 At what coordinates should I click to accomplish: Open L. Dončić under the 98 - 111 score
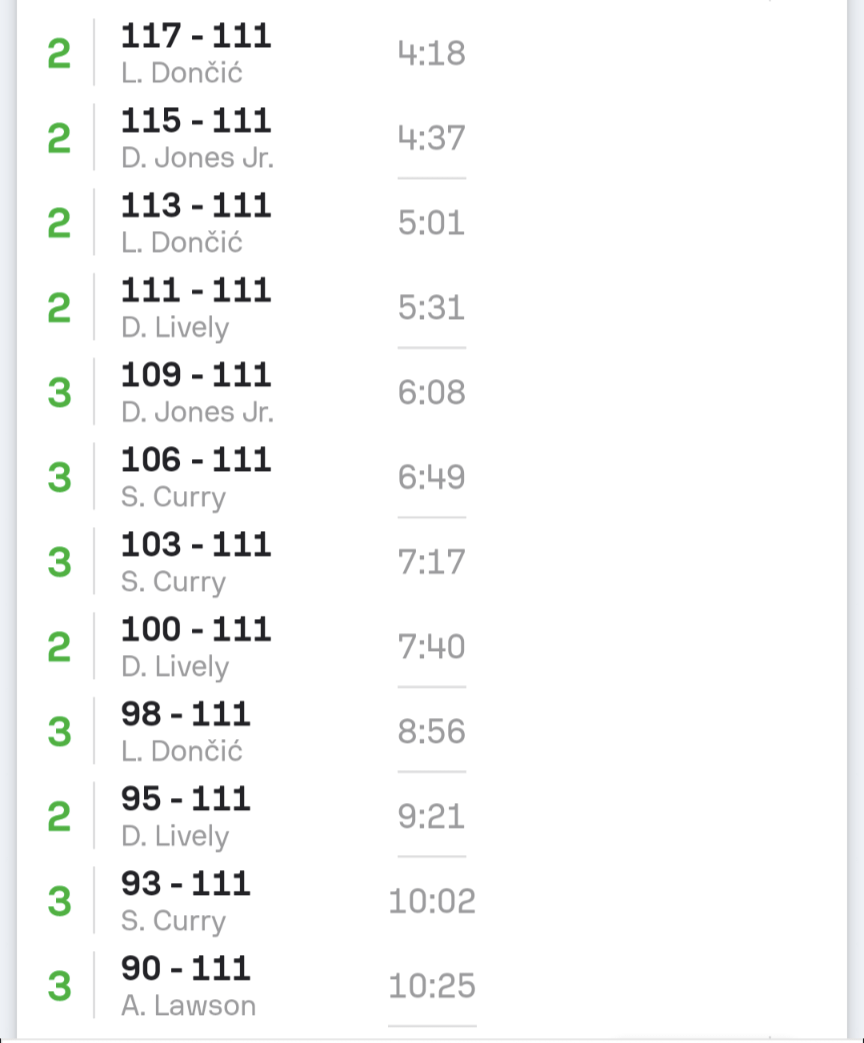(181, 752)
